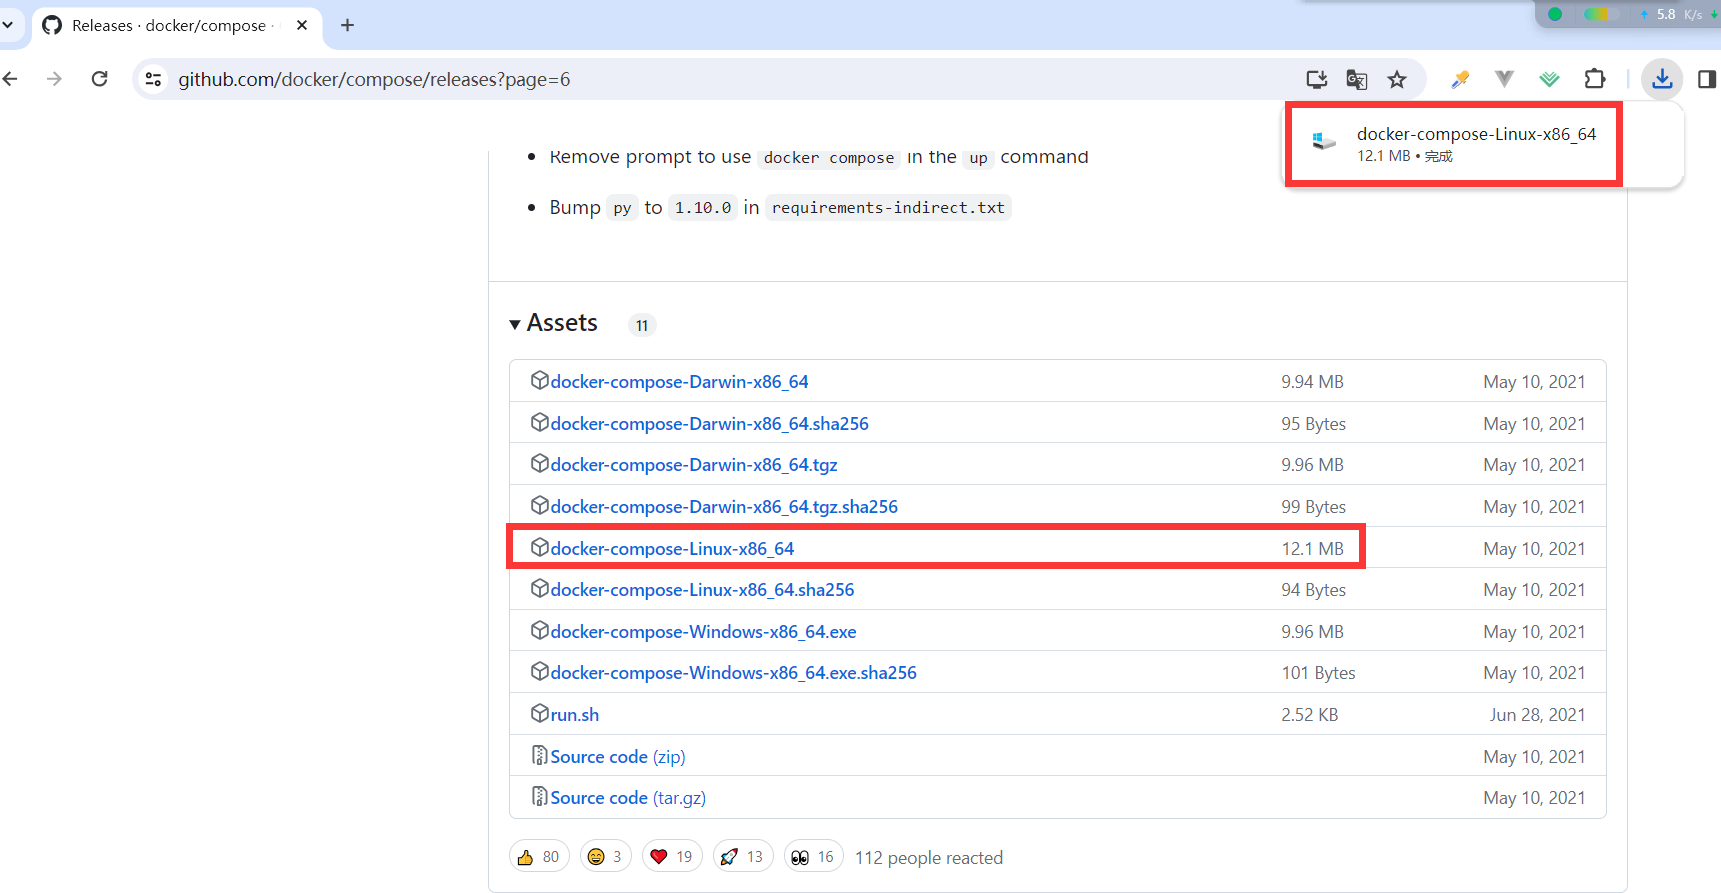Click the '1.10.0' version code text

click(703, 208)
